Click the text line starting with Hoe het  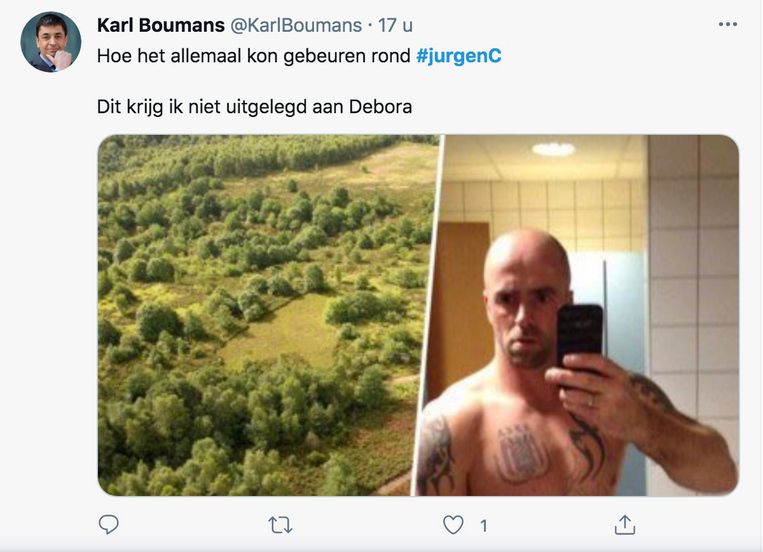click(x=299, y=56)
